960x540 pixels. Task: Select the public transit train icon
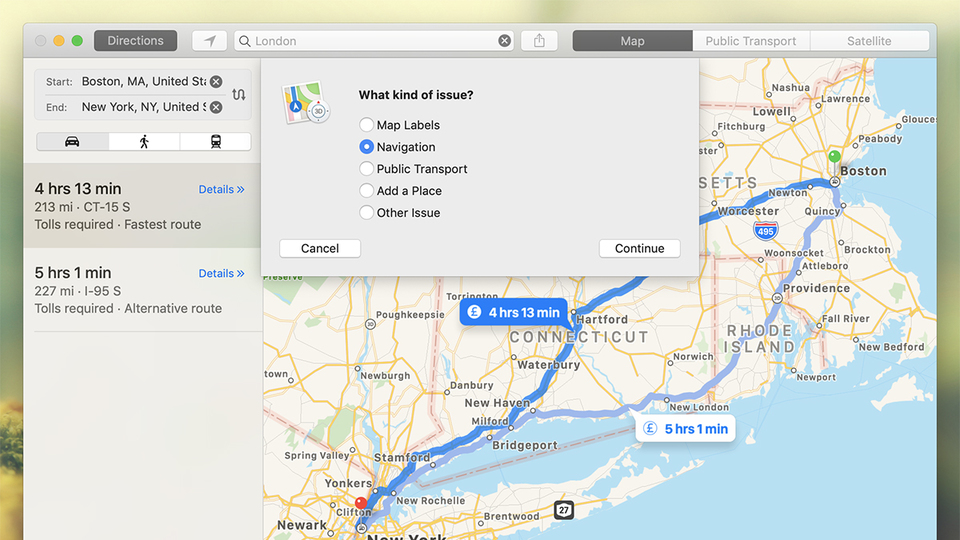coord(216,141)
